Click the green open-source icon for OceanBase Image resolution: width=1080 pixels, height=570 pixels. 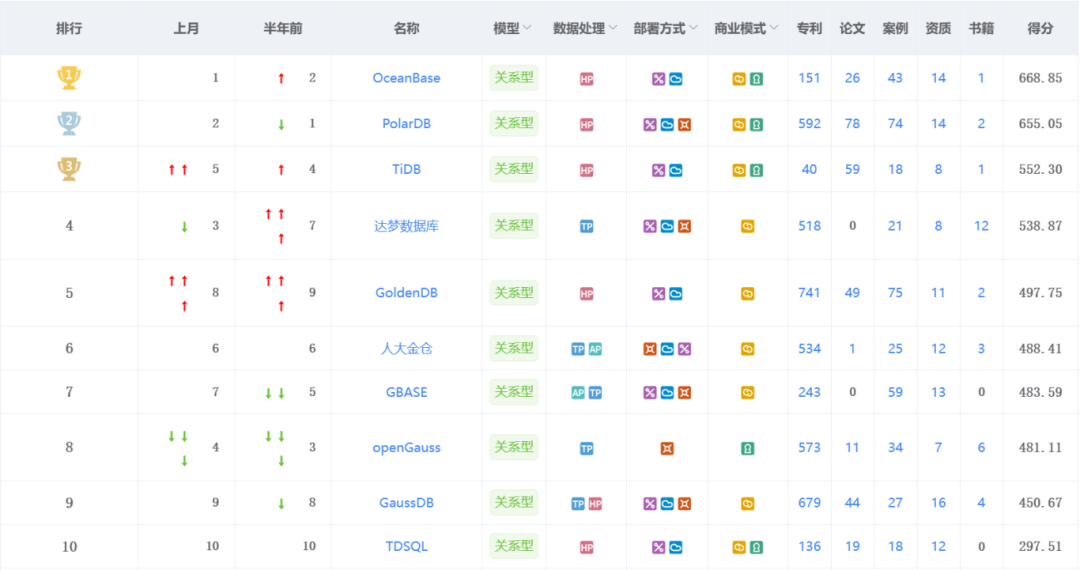(x=756, y=78)
